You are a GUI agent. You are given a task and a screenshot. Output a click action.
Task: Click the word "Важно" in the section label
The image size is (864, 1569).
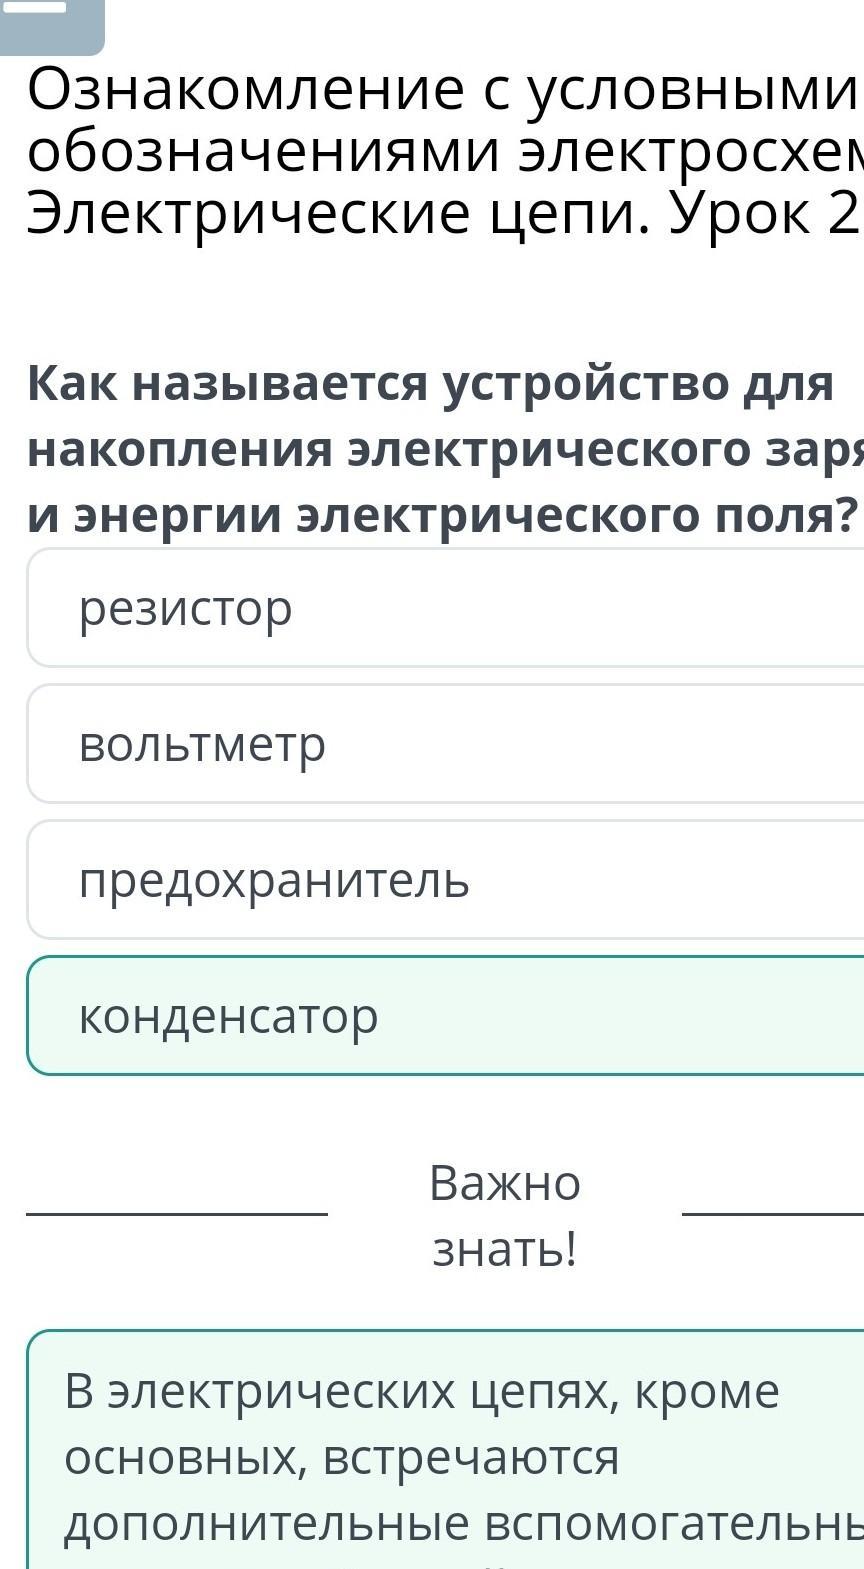(505, 1184)
